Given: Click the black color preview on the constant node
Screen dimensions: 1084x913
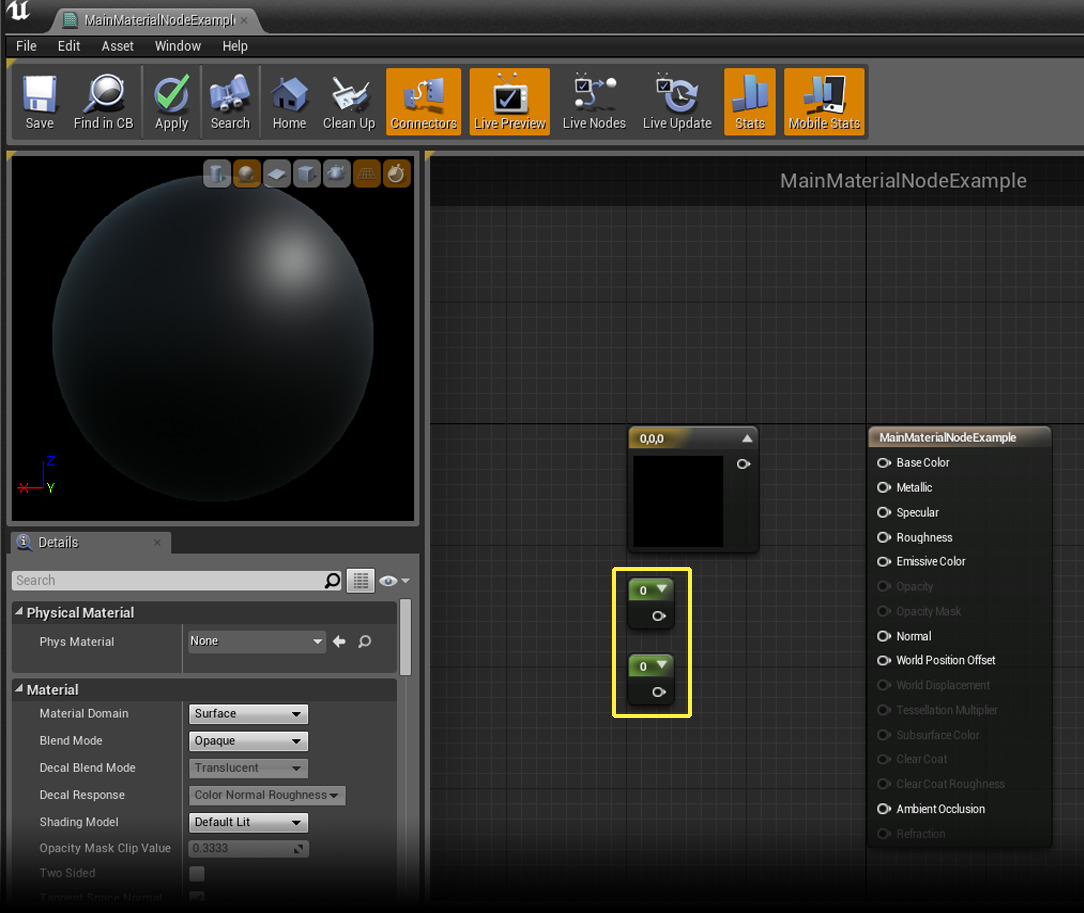Looking at the screenshot, I should pos(678,501).
